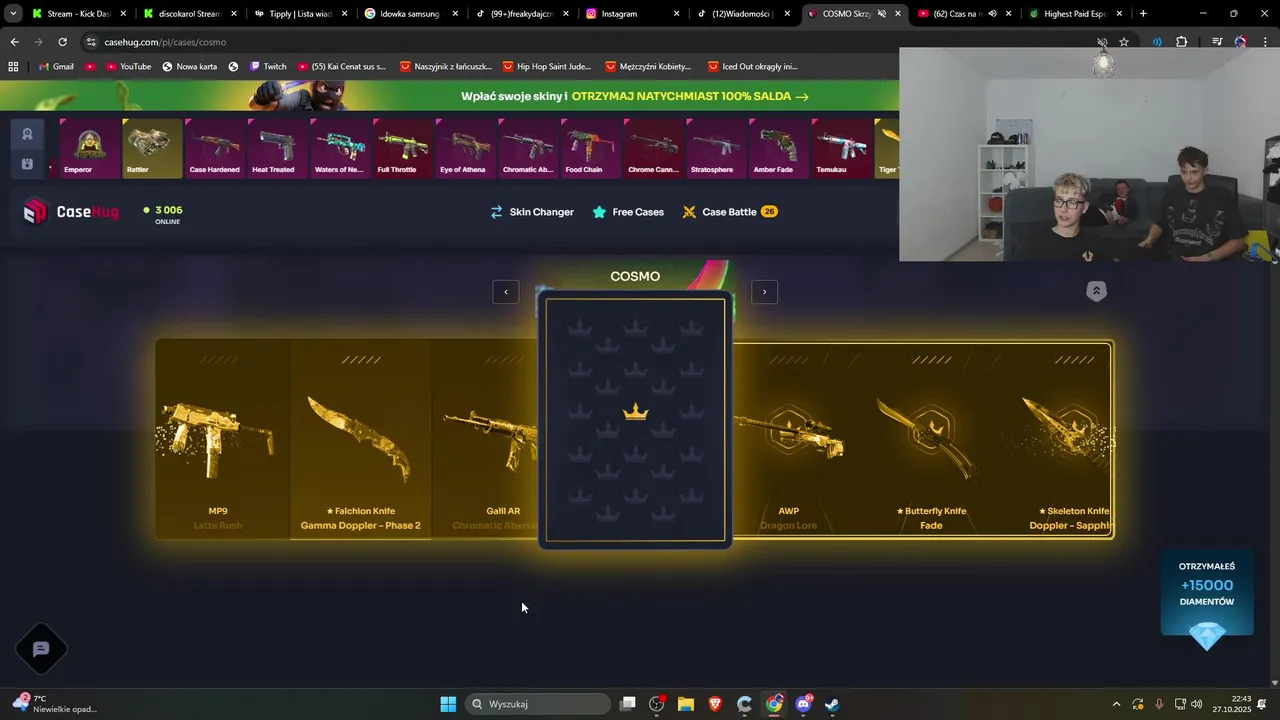Open File Explorer from the taskbar
This screenshot has width=1280, height=720.
tap(686, 704)
